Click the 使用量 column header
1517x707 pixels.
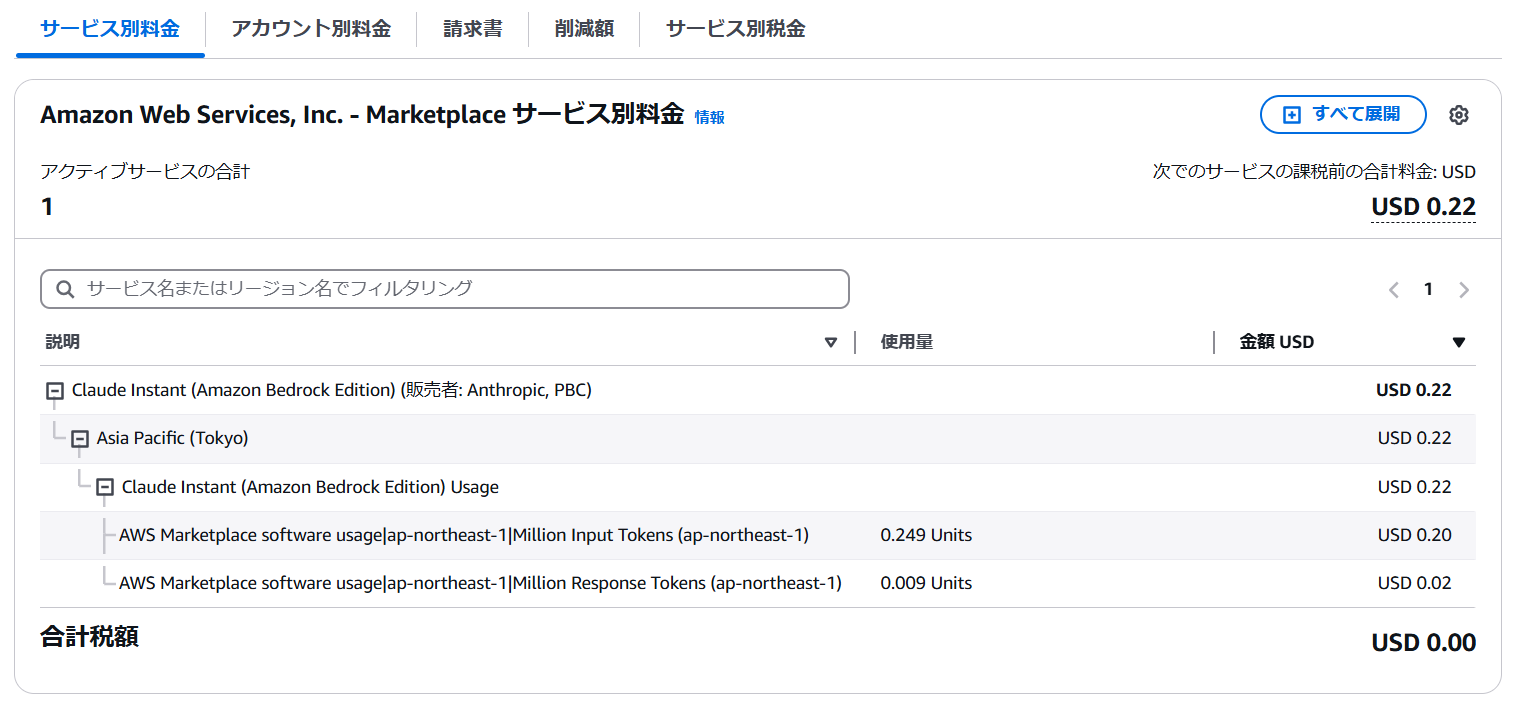pos(906,342)
